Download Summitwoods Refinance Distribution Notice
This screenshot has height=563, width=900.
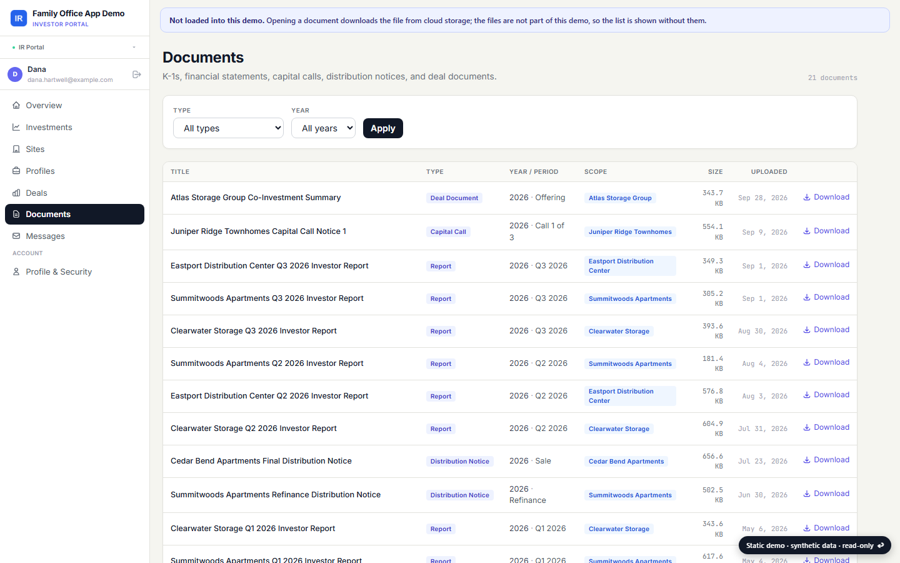(x=826, y=494)
